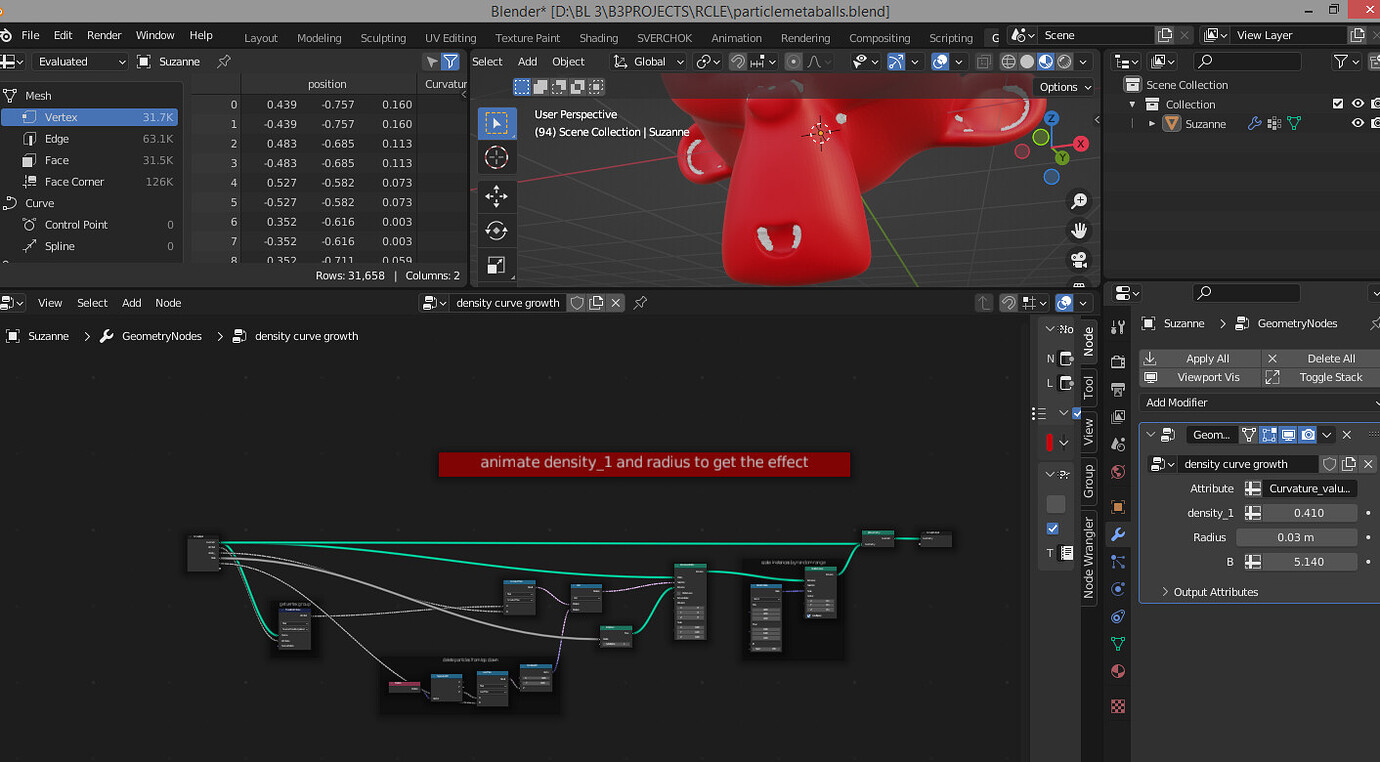
Task: Click the viewport pan hand icon
Action: [1079, 230]
